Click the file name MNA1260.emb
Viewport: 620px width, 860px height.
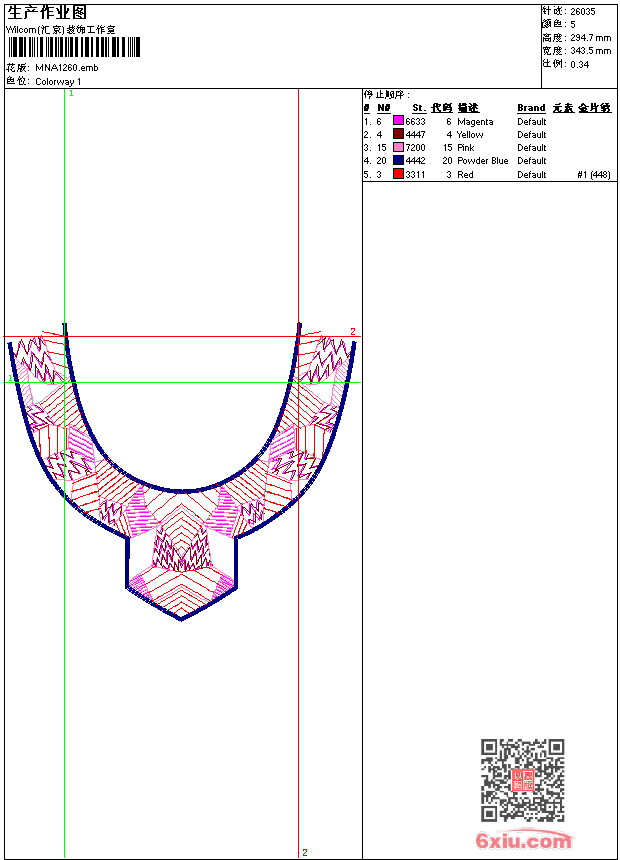pyautogui.click(x=67, y=68)
